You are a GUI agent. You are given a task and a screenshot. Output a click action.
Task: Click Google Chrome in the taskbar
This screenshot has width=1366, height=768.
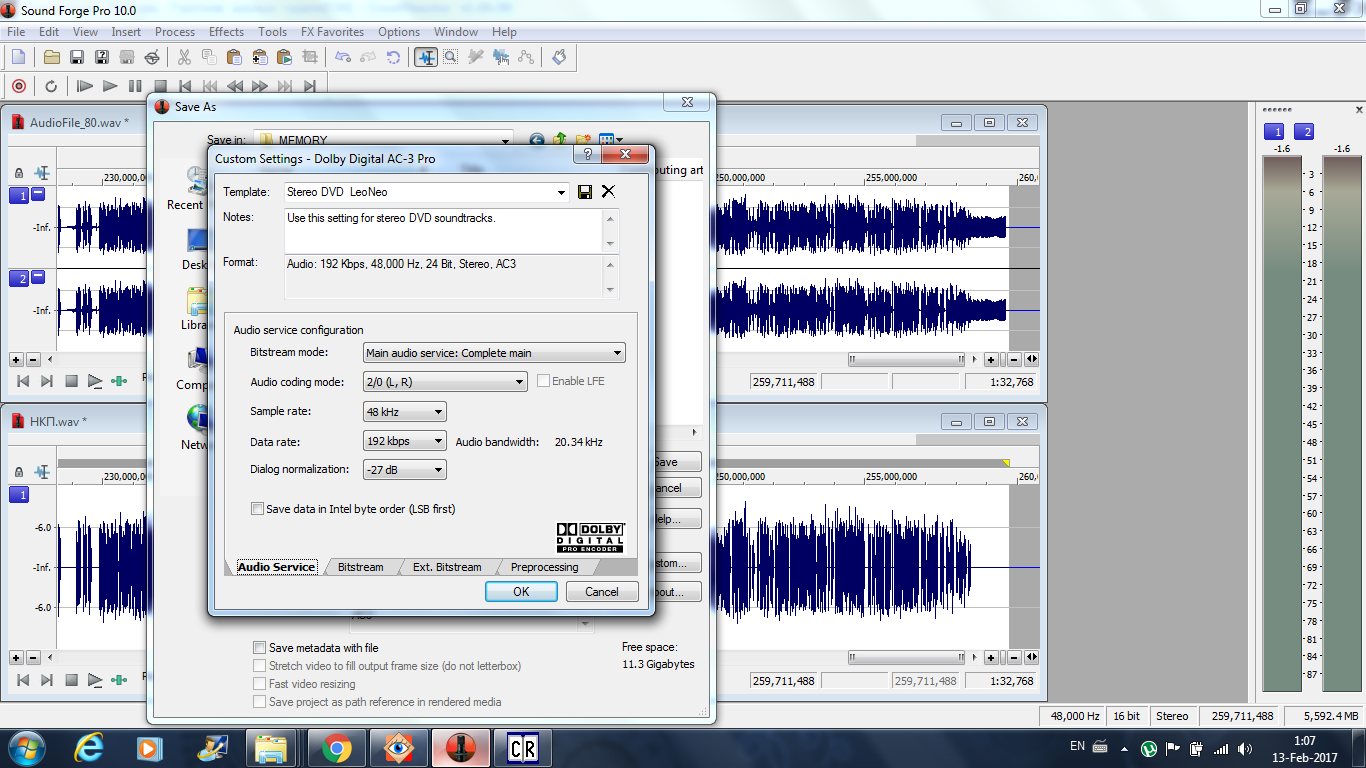(336, 747)
